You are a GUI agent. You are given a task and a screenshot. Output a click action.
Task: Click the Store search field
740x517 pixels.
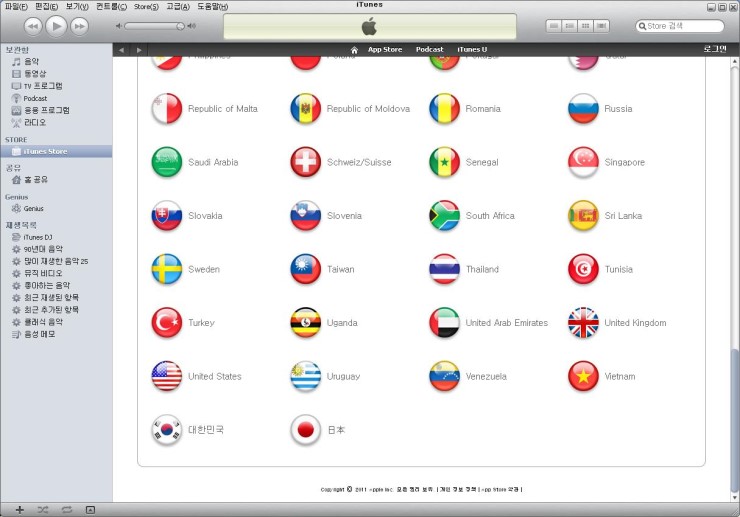(x=680, y=26)
